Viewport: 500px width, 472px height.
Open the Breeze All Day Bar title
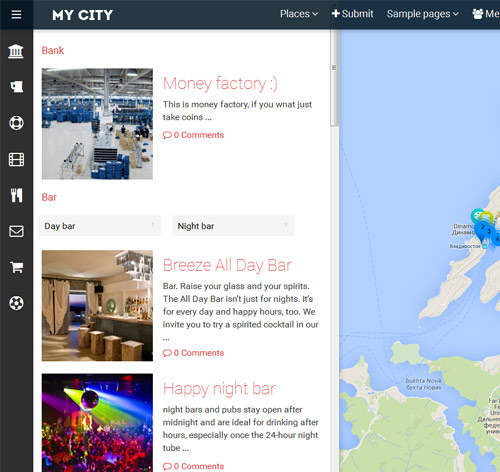click(x=227, y=265)
